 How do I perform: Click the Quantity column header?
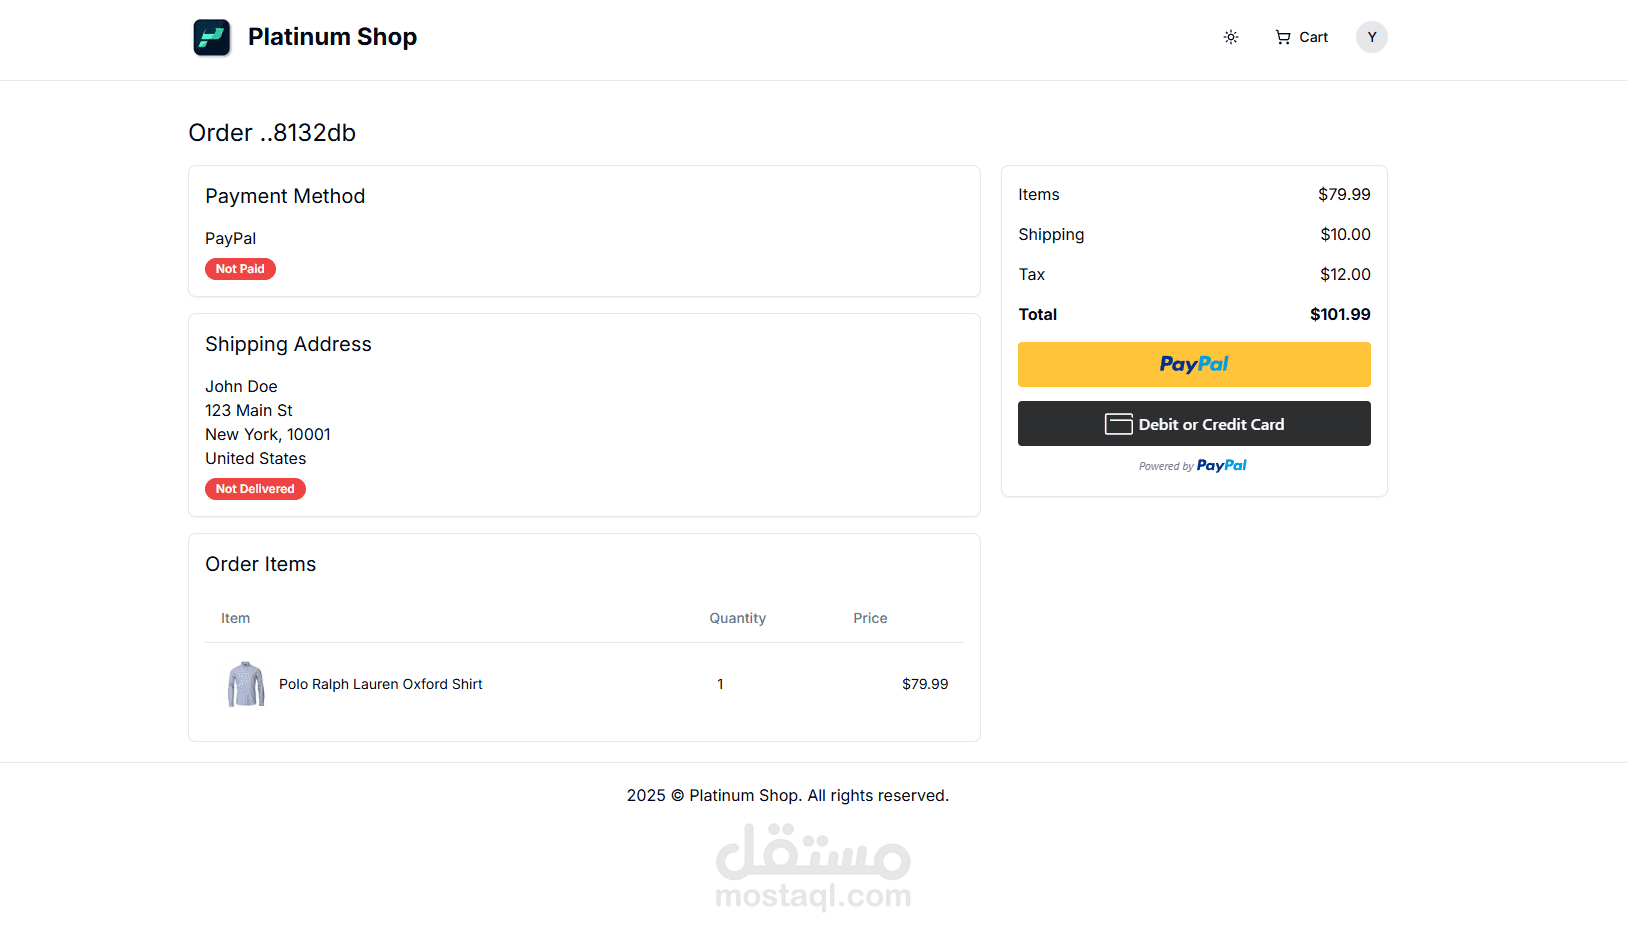pos(738,618)
